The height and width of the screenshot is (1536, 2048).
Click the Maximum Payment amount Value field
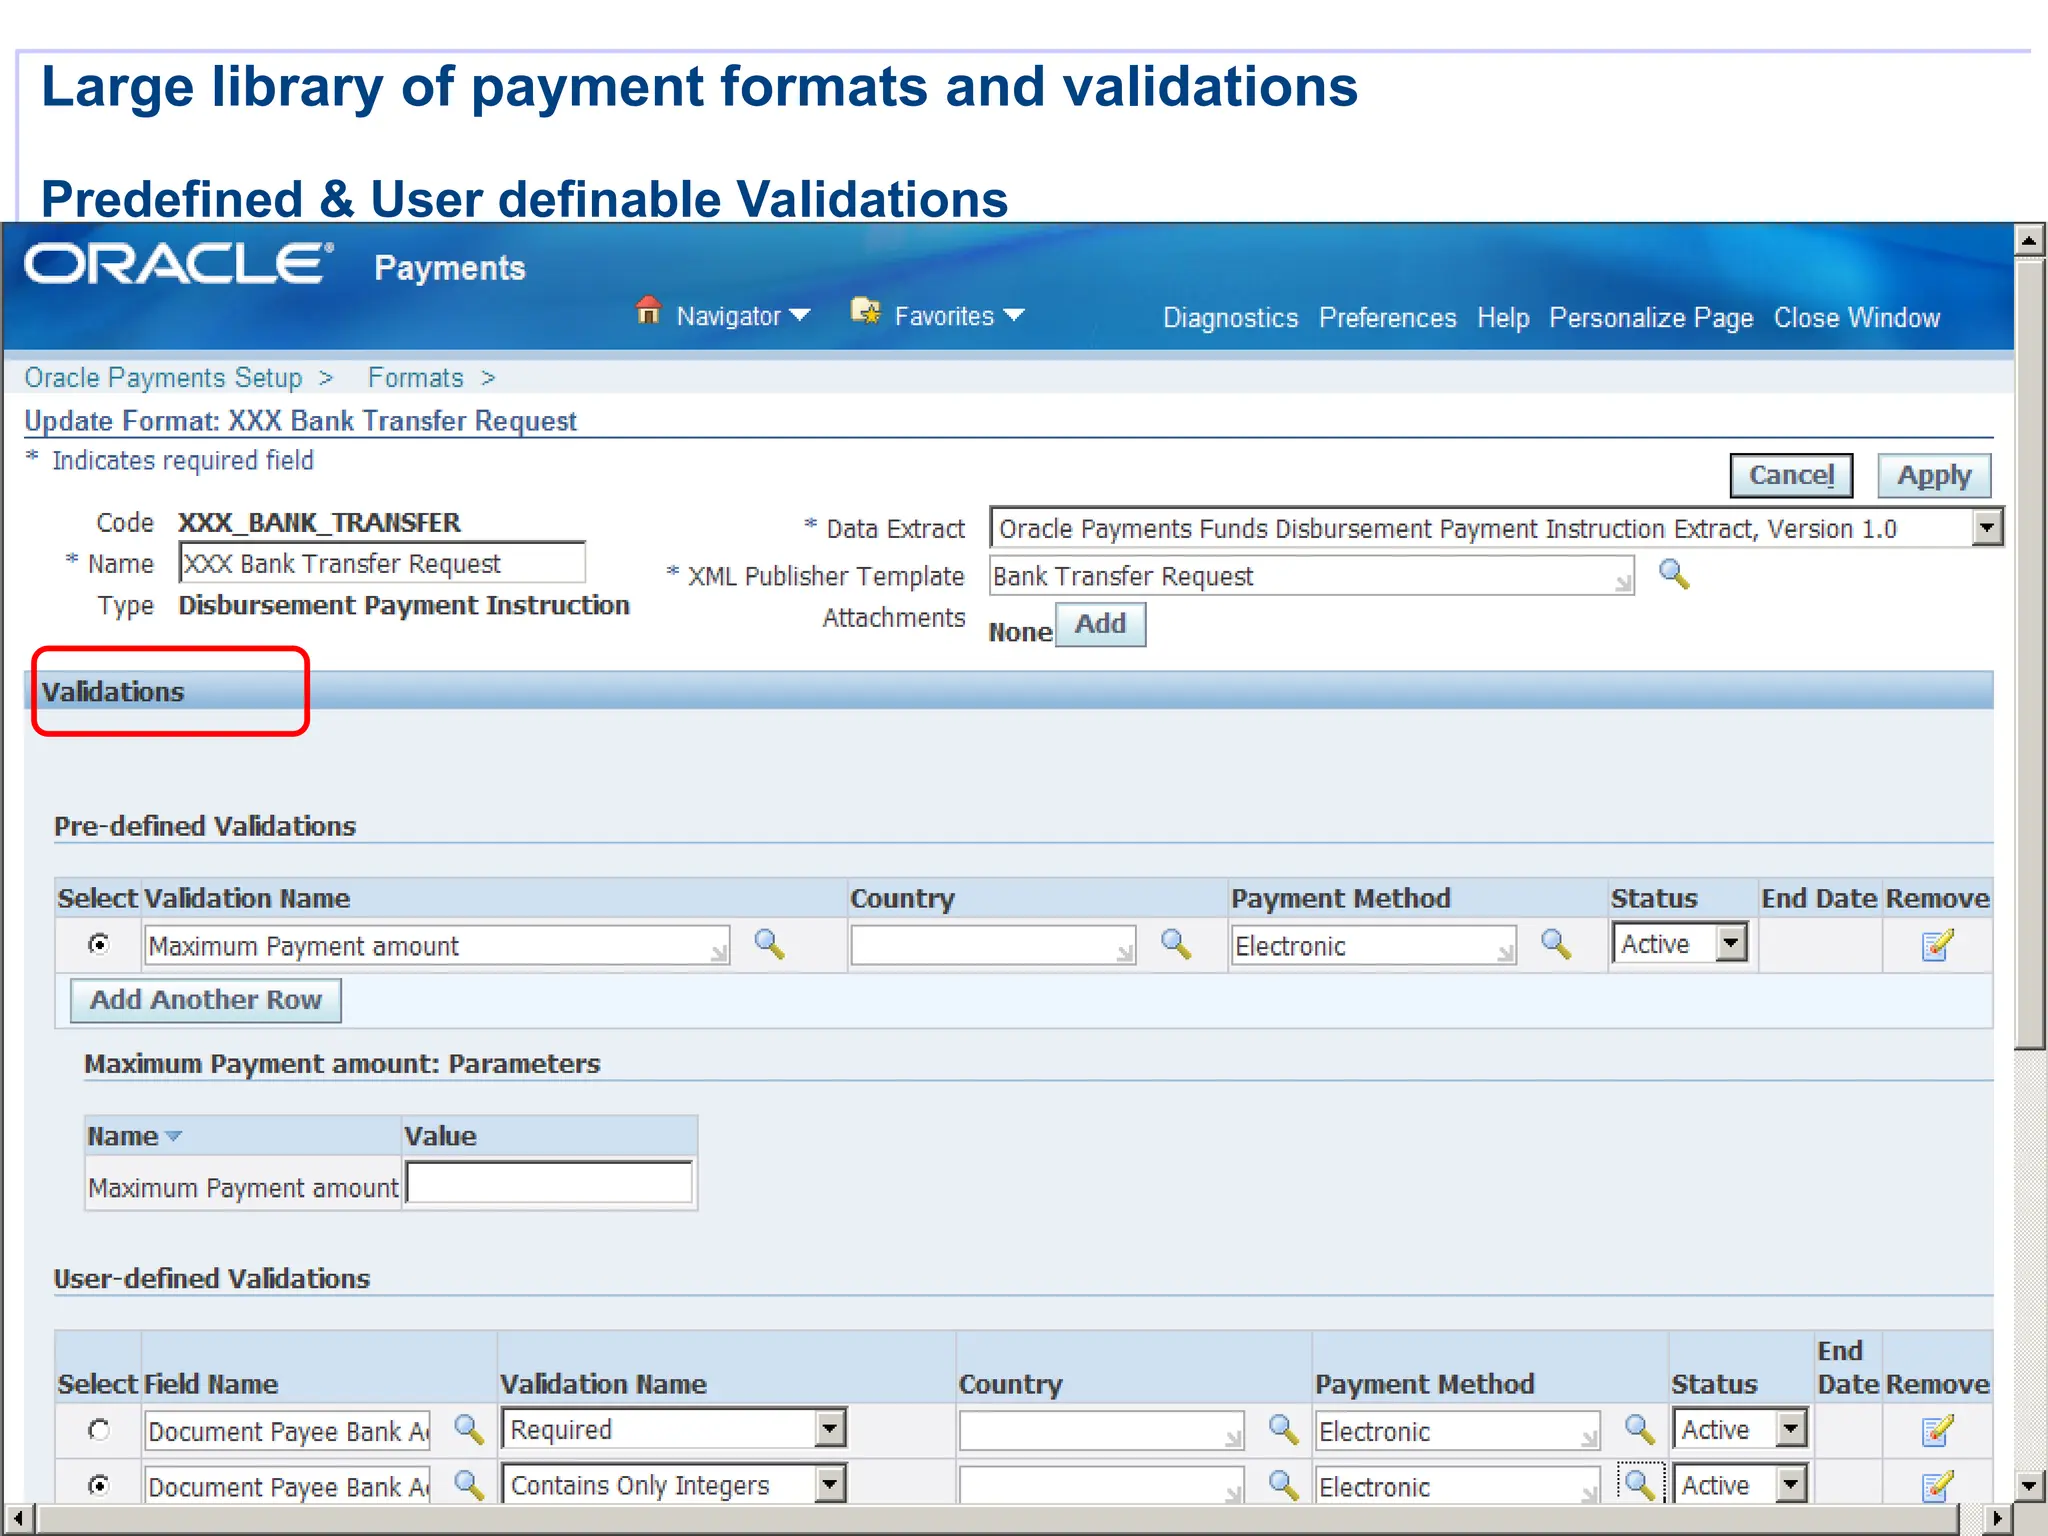[549, 1183]
